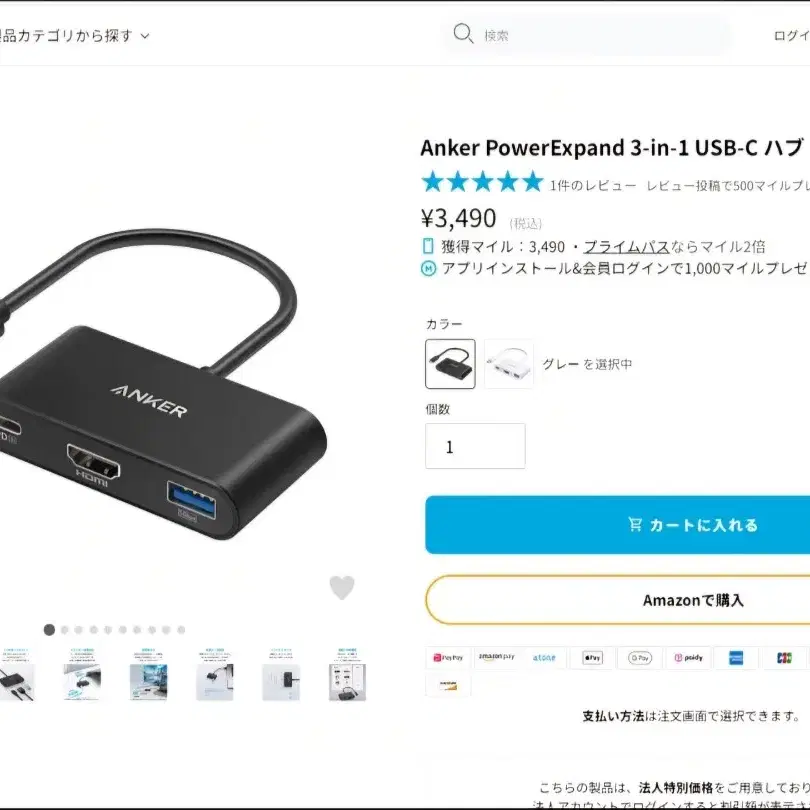Jump to first image carousel dot
Screen dimensions: 810x810
49,630
